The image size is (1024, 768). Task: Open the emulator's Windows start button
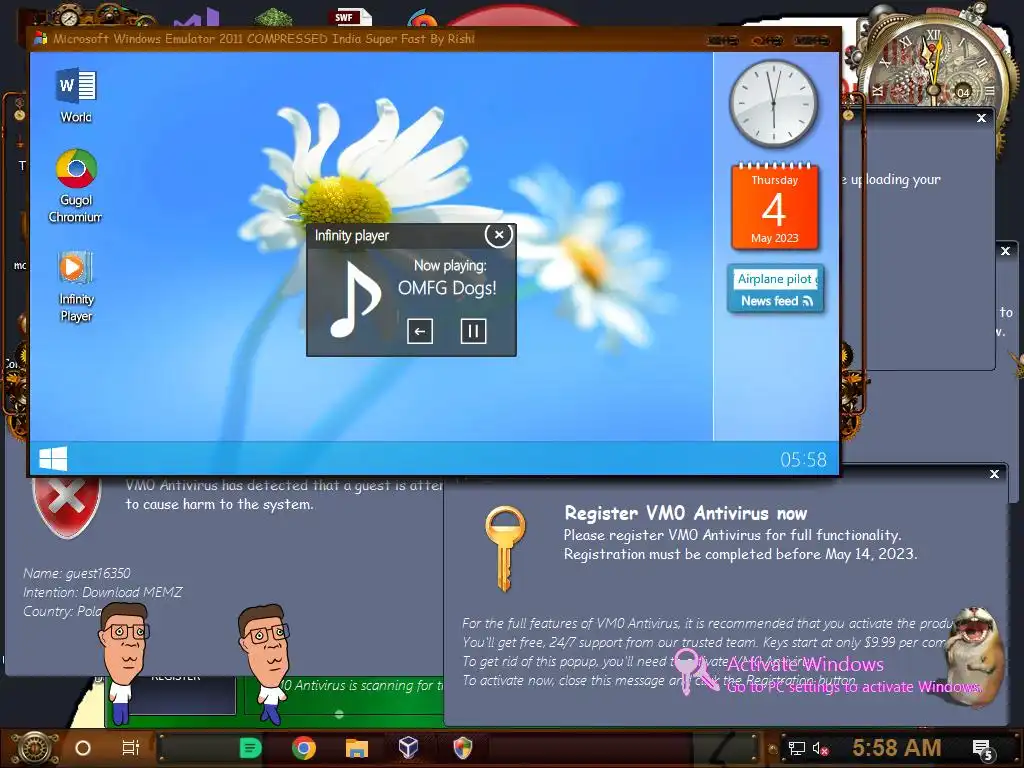point(53,458)
